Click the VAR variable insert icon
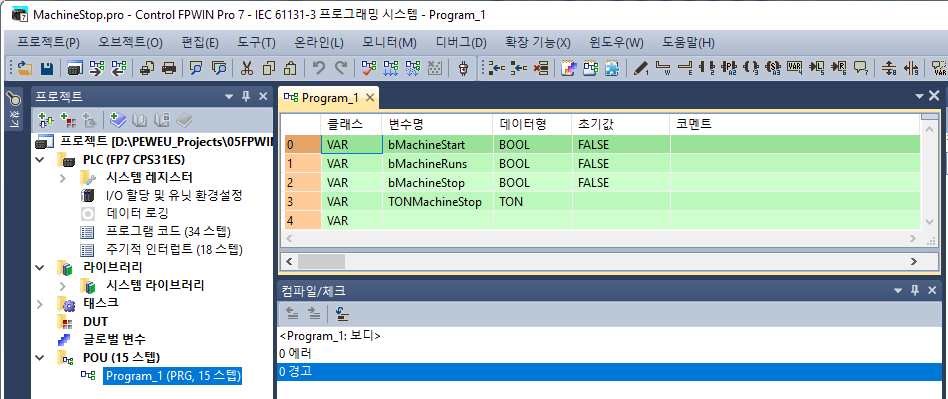 pyautogui.click(x=795, y=68)
